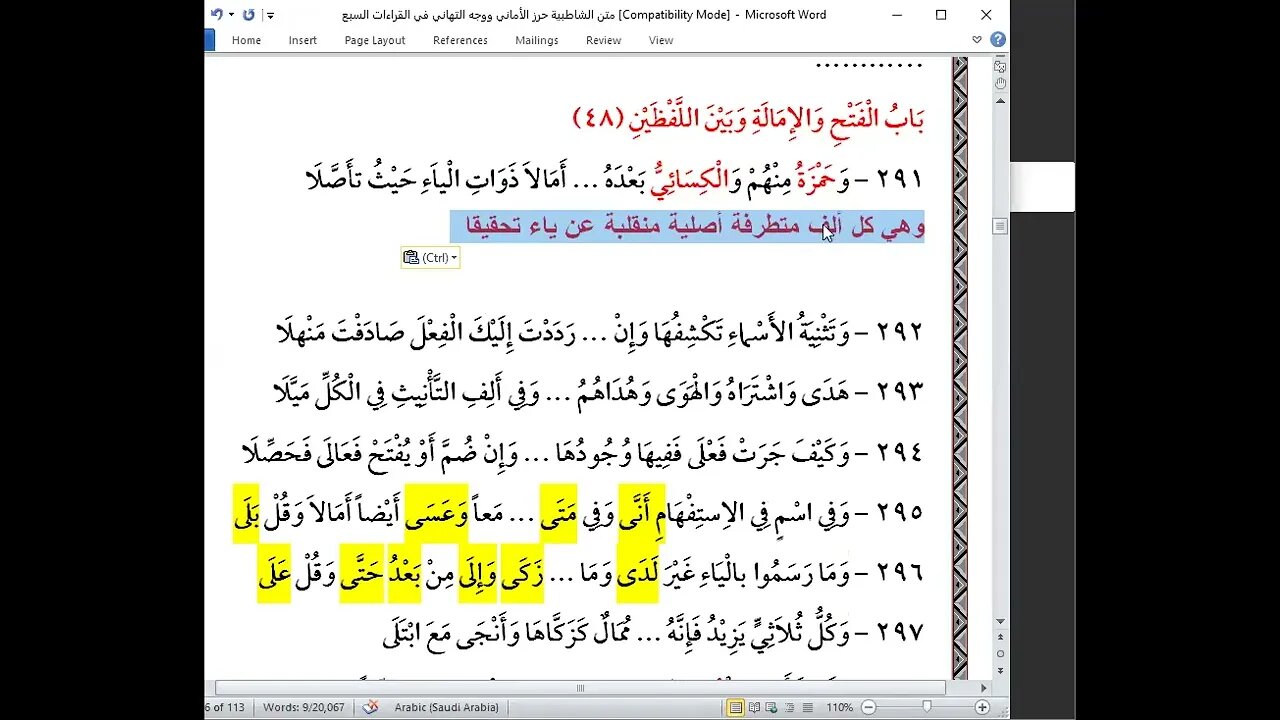The image size is (1280, 720).
Task: Click the hand icon above the scrollbar
Action: point(999,83)
